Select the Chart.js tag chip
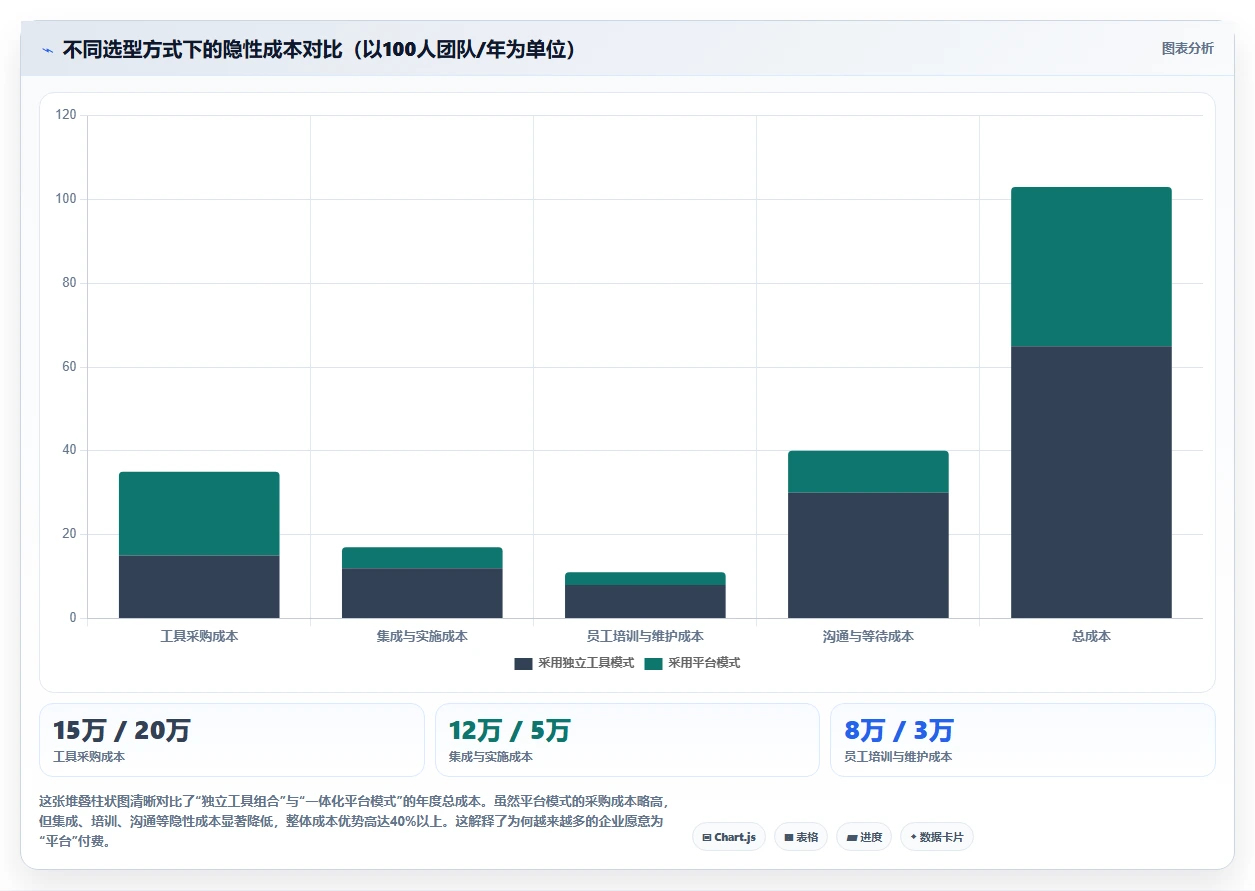 (729, 837)
